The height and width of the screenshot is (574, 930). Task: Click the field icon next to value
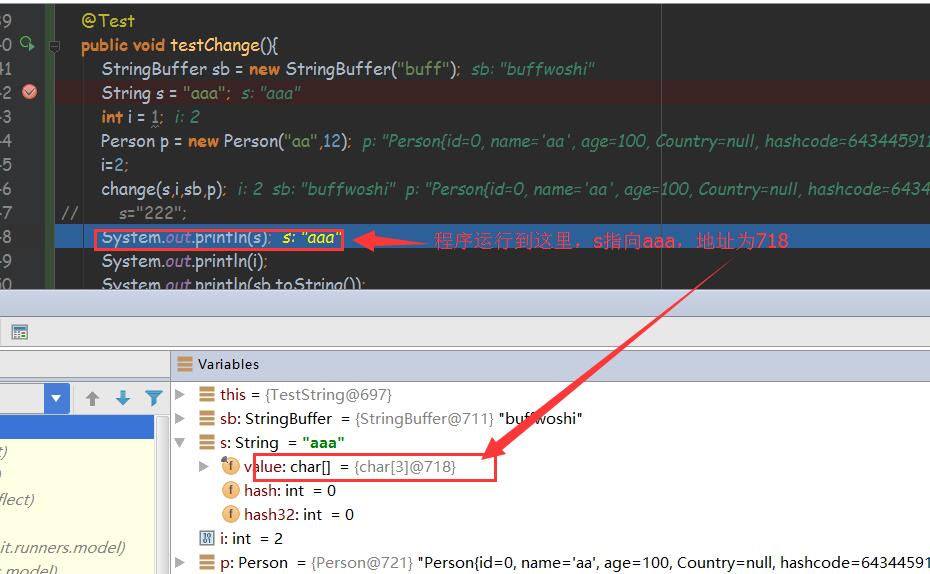230,466
